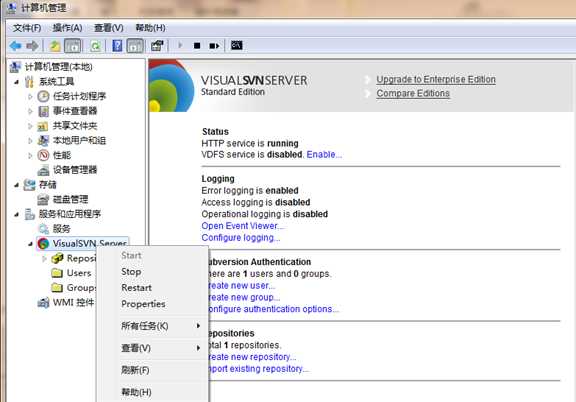Image resolution: width=576 pixels, height=402 pixels.
Task: Click the green Refresh toolbar icon
Action: tap(96, 46)
